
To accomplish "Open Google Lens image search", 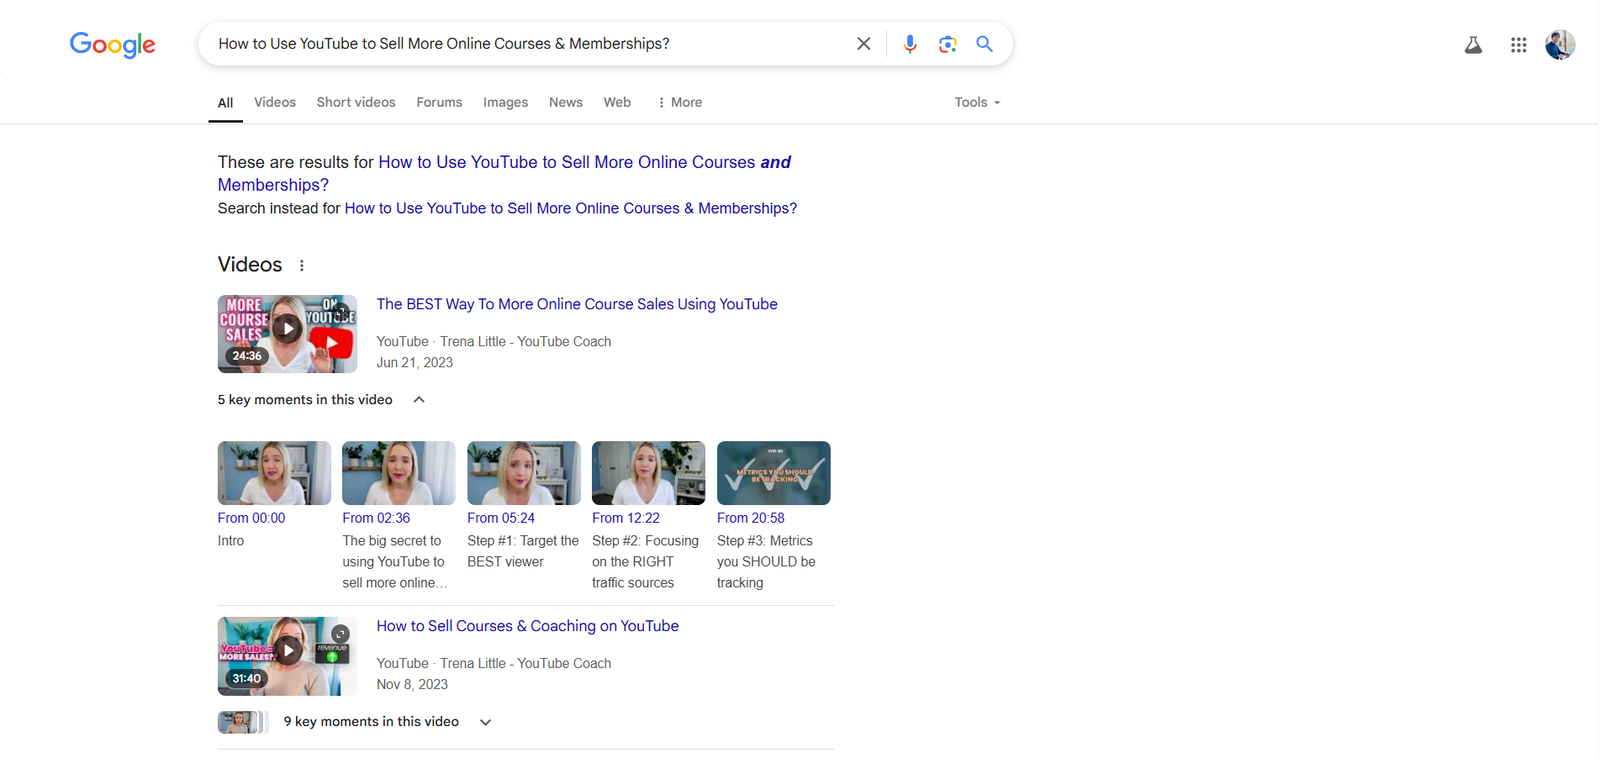I will coord(947,44).
